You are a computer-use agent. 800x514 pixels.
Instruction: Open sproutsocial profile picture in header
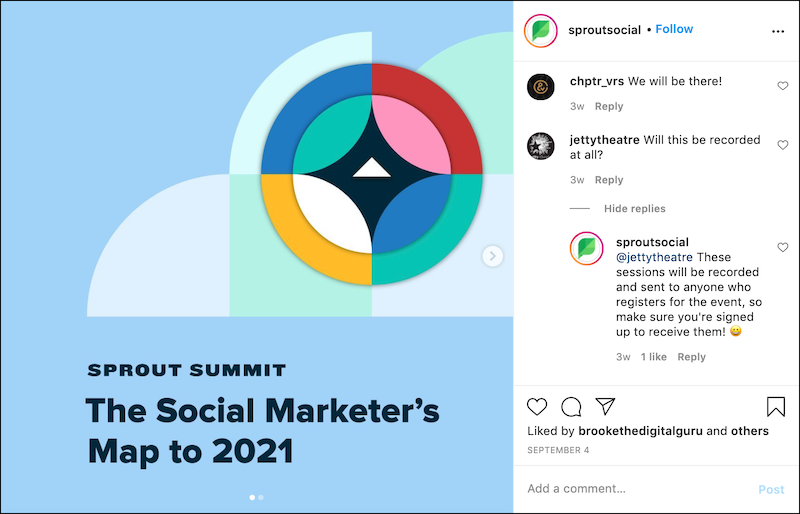(541, 31)
